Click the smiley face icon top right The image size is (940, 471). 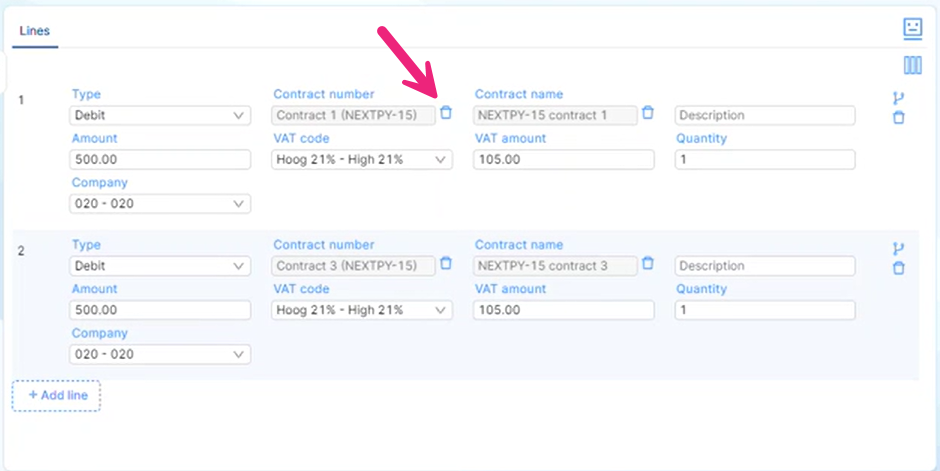coord(912,28)
